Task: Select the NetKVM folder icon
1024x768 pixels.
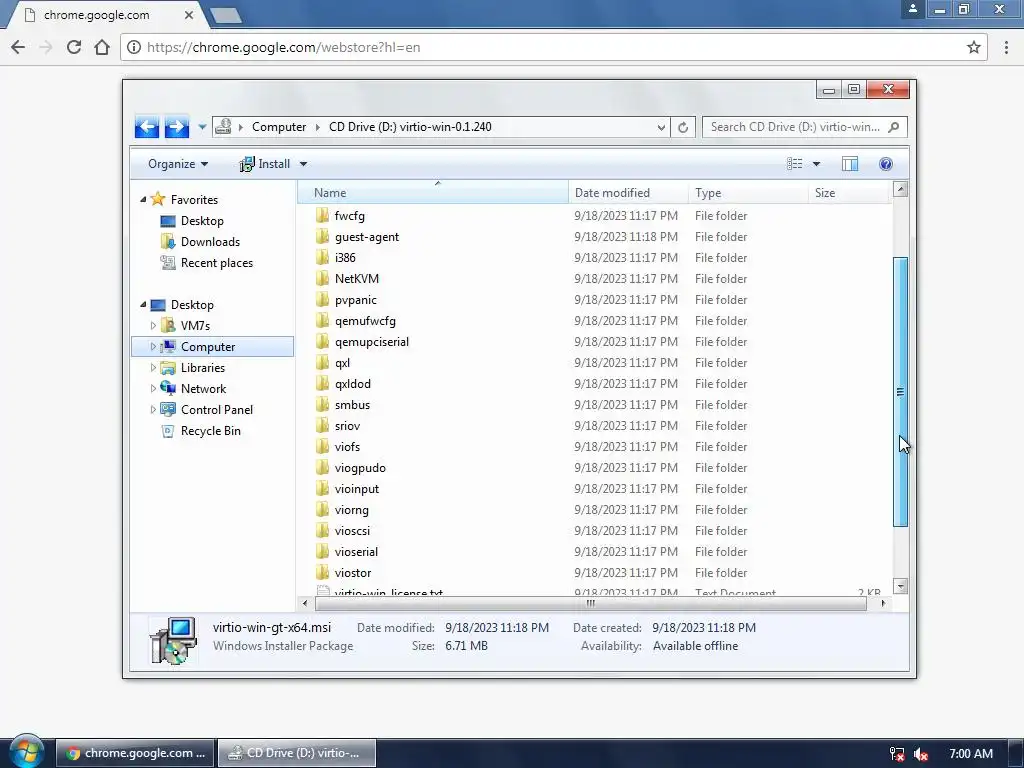Action: click(322, 278)
